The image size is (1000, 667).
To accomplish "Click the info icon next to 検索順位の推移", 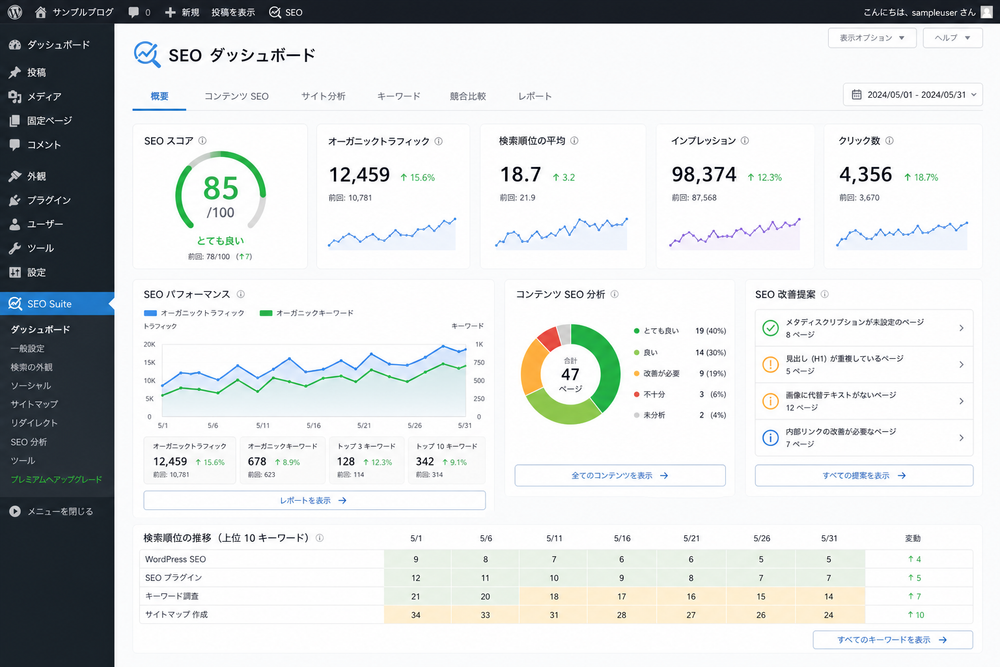I will (x=320, y=538).
